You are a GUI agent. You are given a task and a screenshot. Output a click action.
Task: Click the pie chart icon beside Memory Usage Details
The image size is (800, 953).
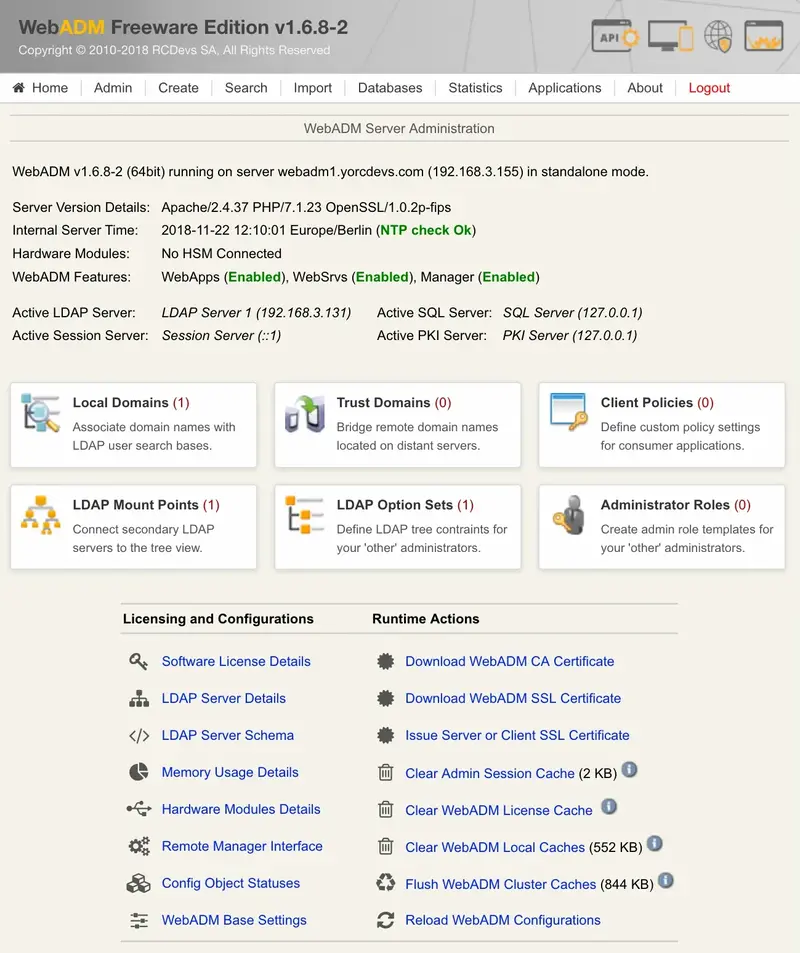[x=139, y=772]
